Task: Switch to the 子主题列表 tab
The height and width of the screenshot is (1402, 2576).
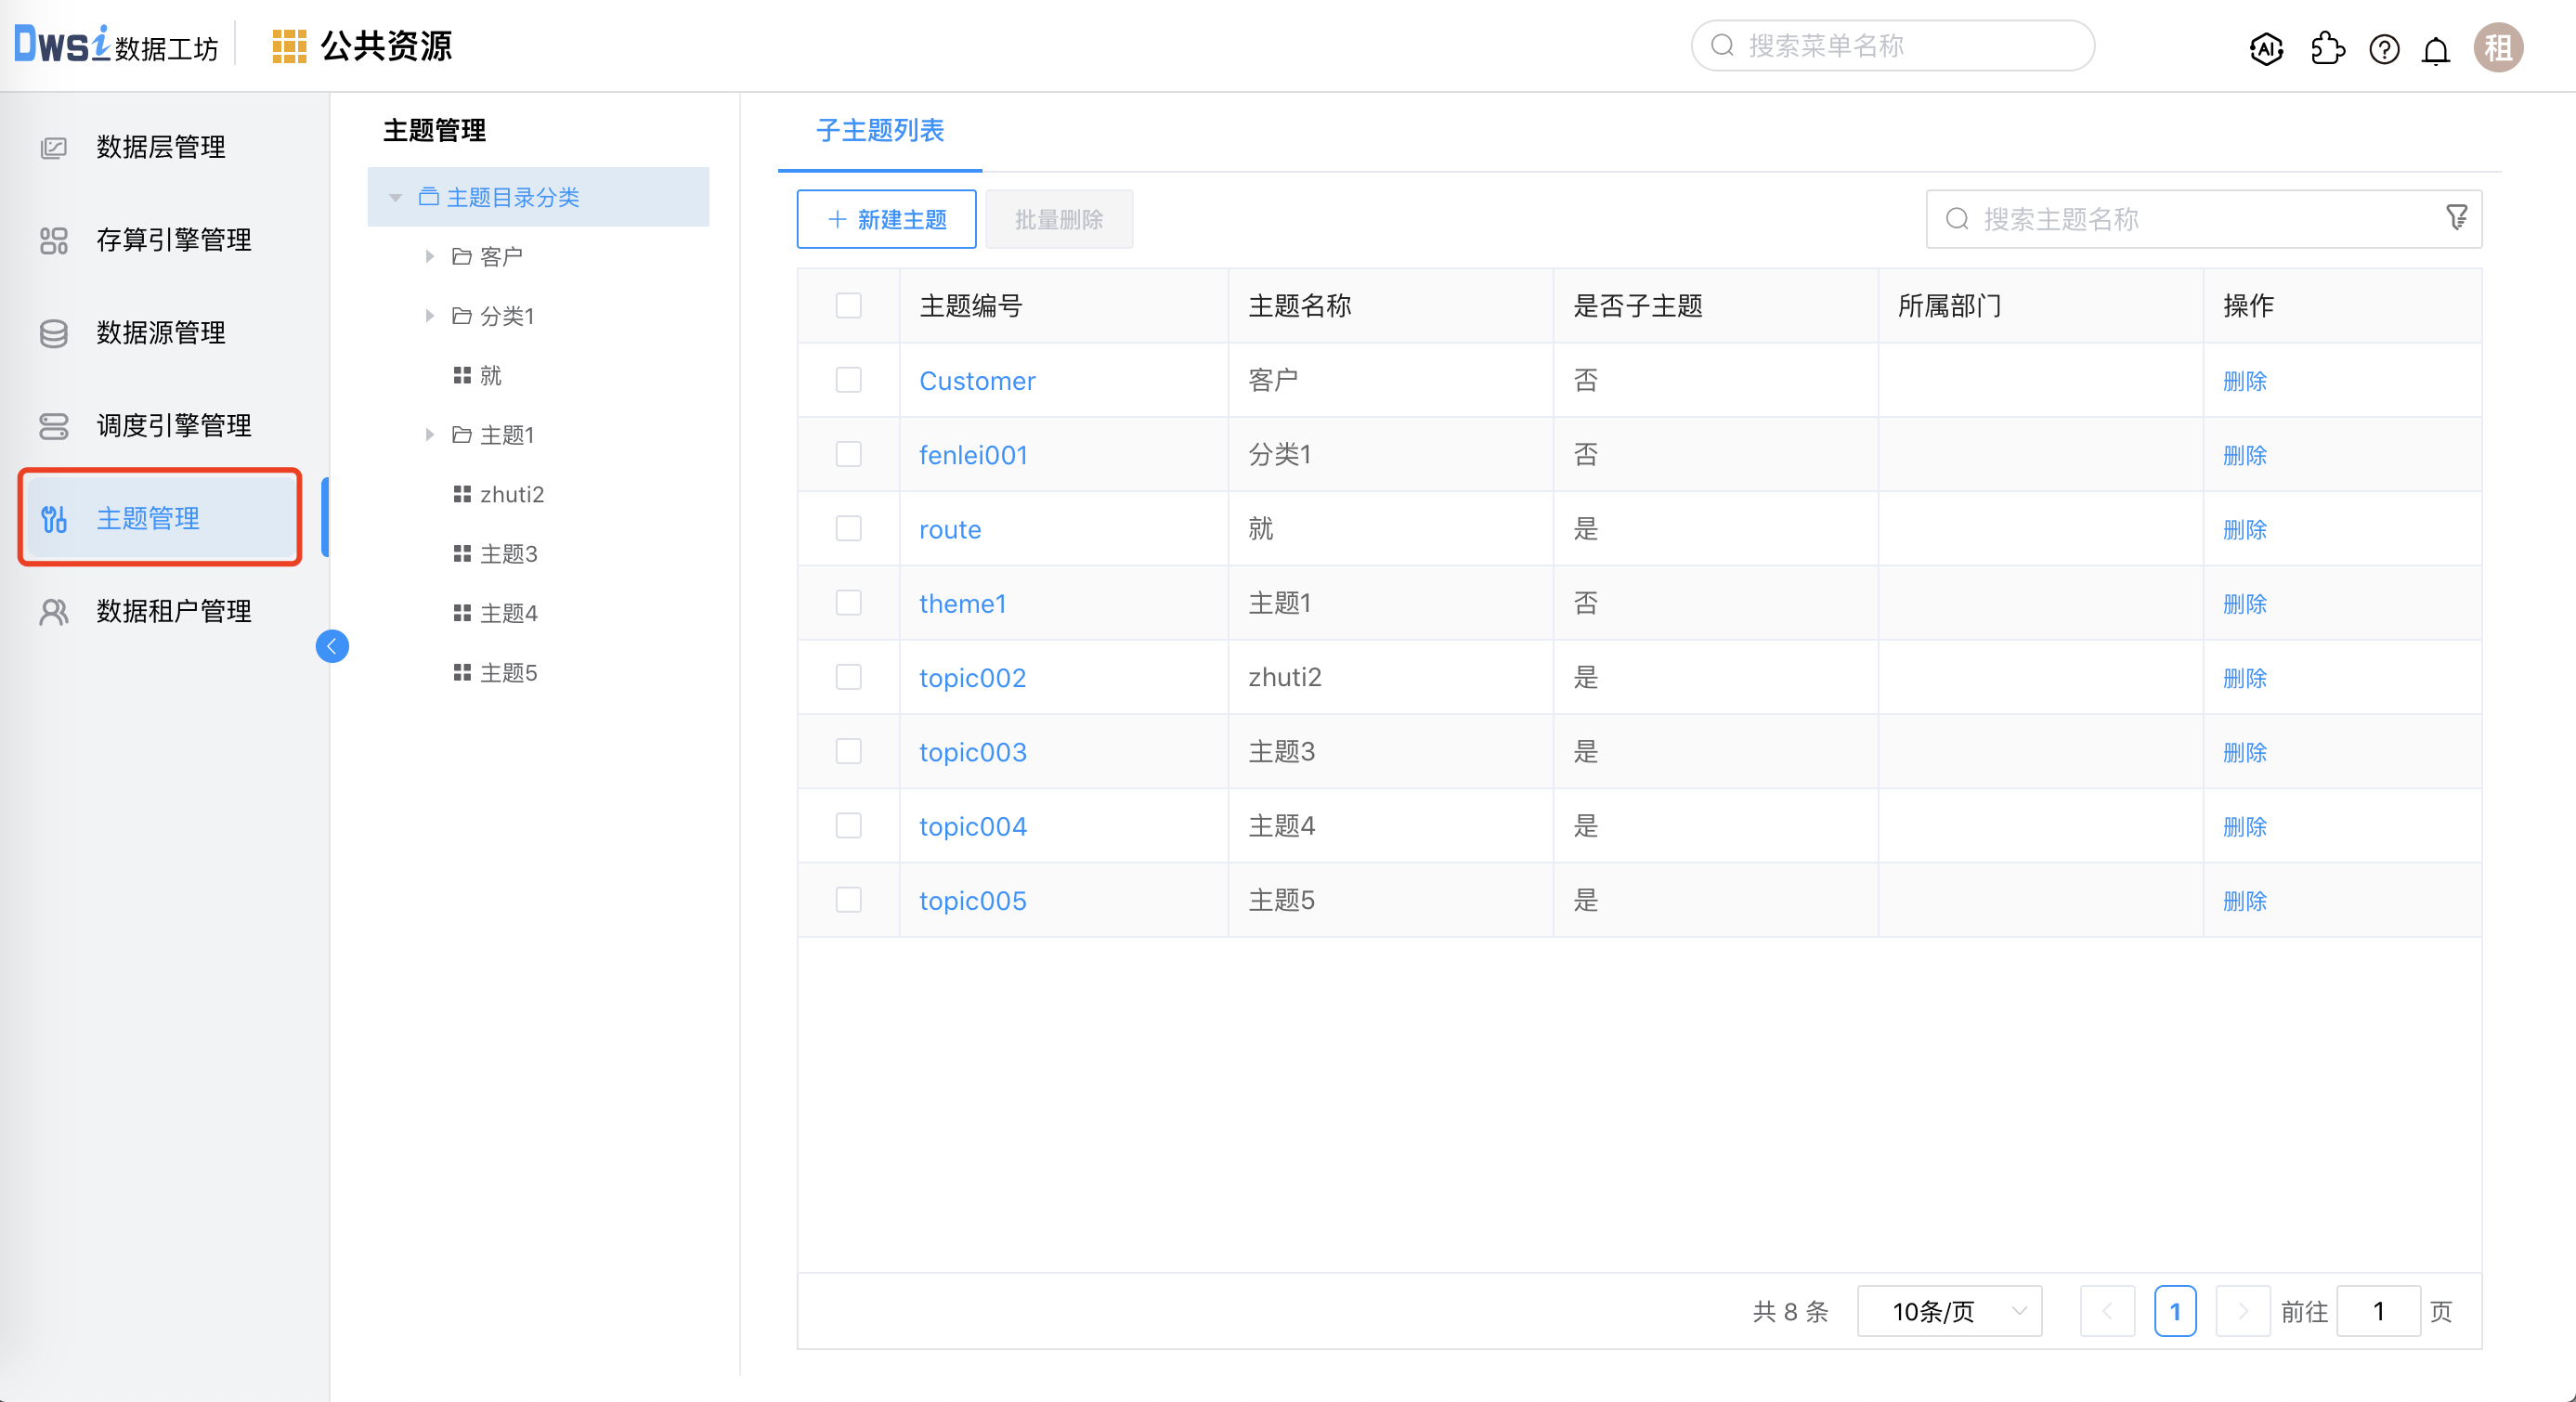Action: 878,131
